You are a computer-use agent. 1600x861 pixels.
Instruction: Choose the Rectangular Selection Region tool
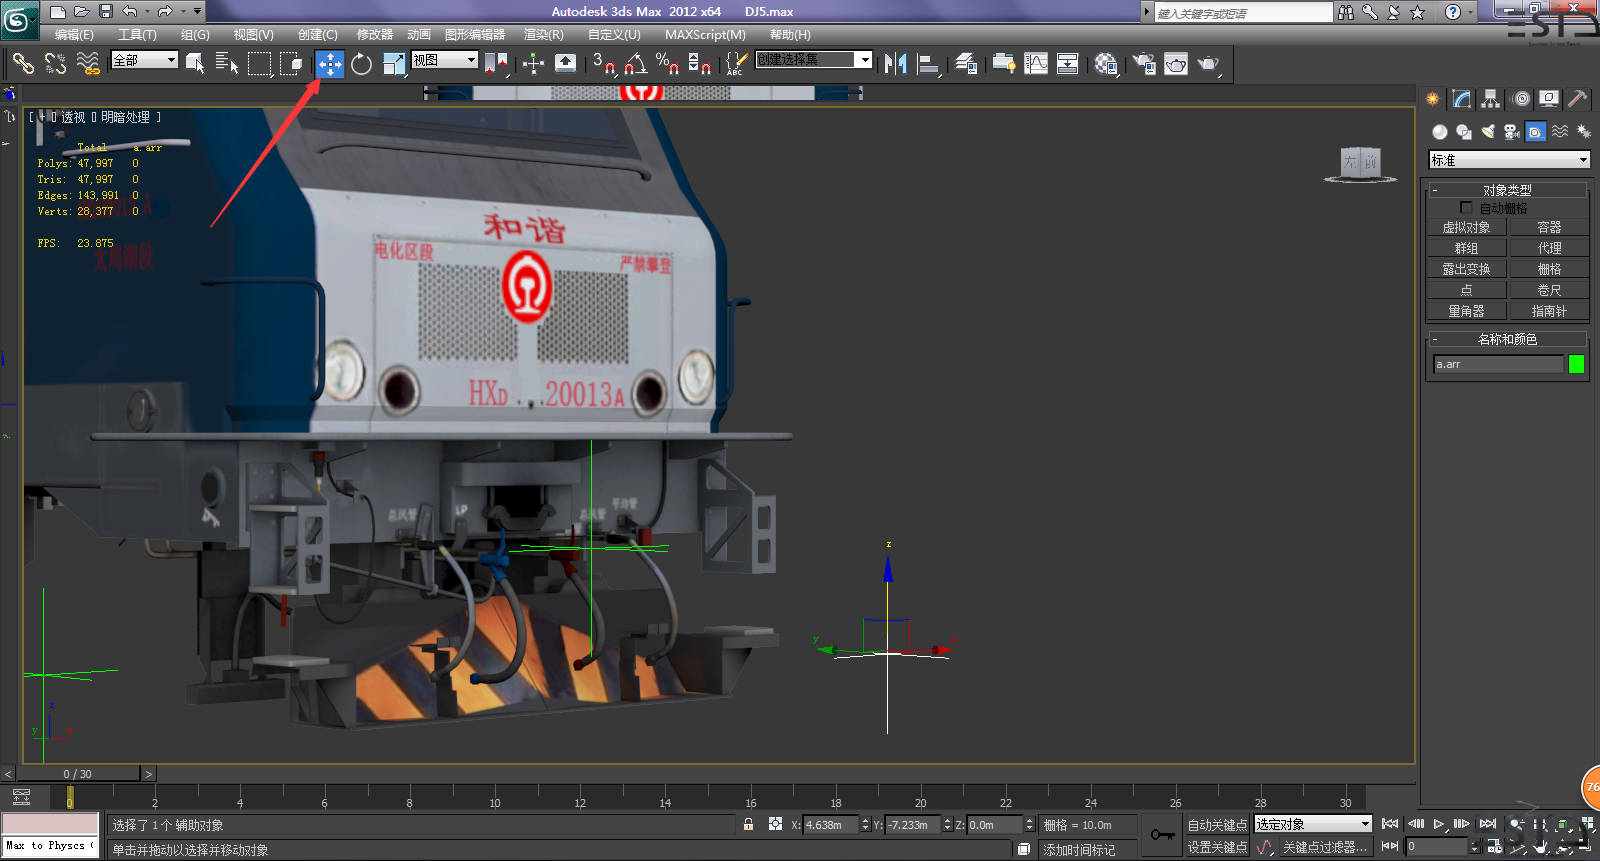click(x=259, y=64)
